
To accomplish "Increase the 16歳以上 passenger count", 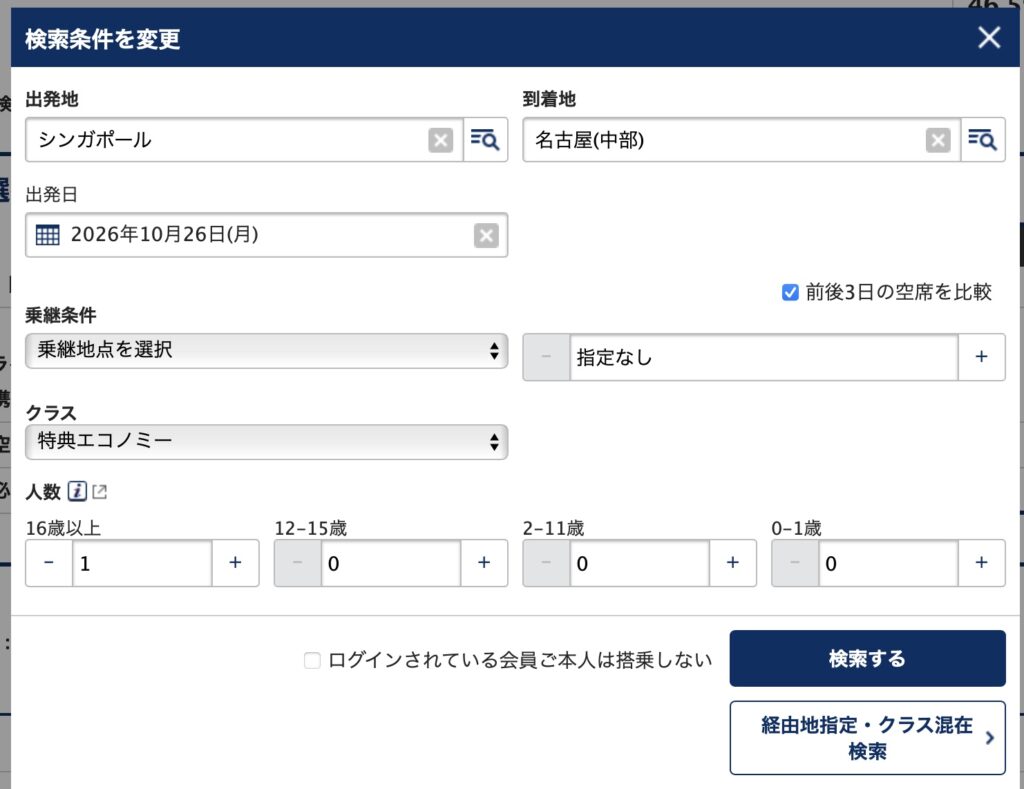I will tap(236, 563).
